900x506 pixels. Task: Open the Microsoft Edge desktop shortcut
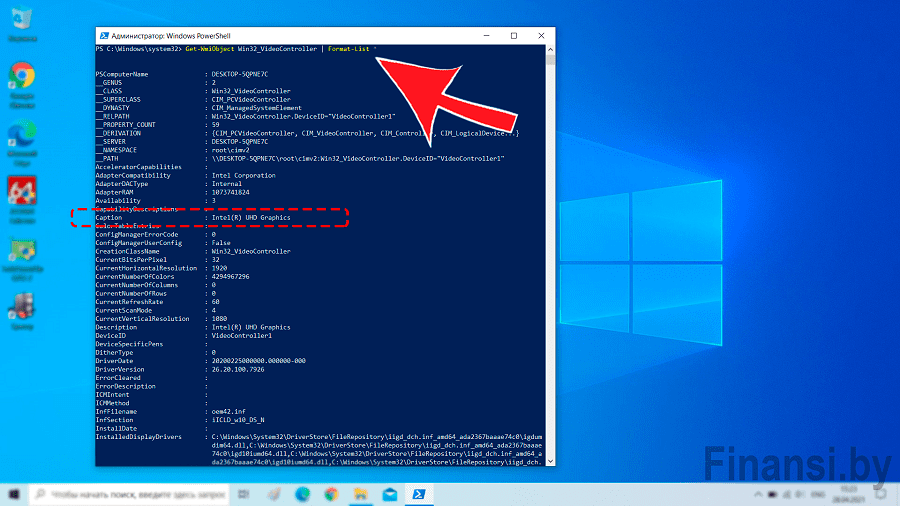pyautogui.click(x=22, y=142)
